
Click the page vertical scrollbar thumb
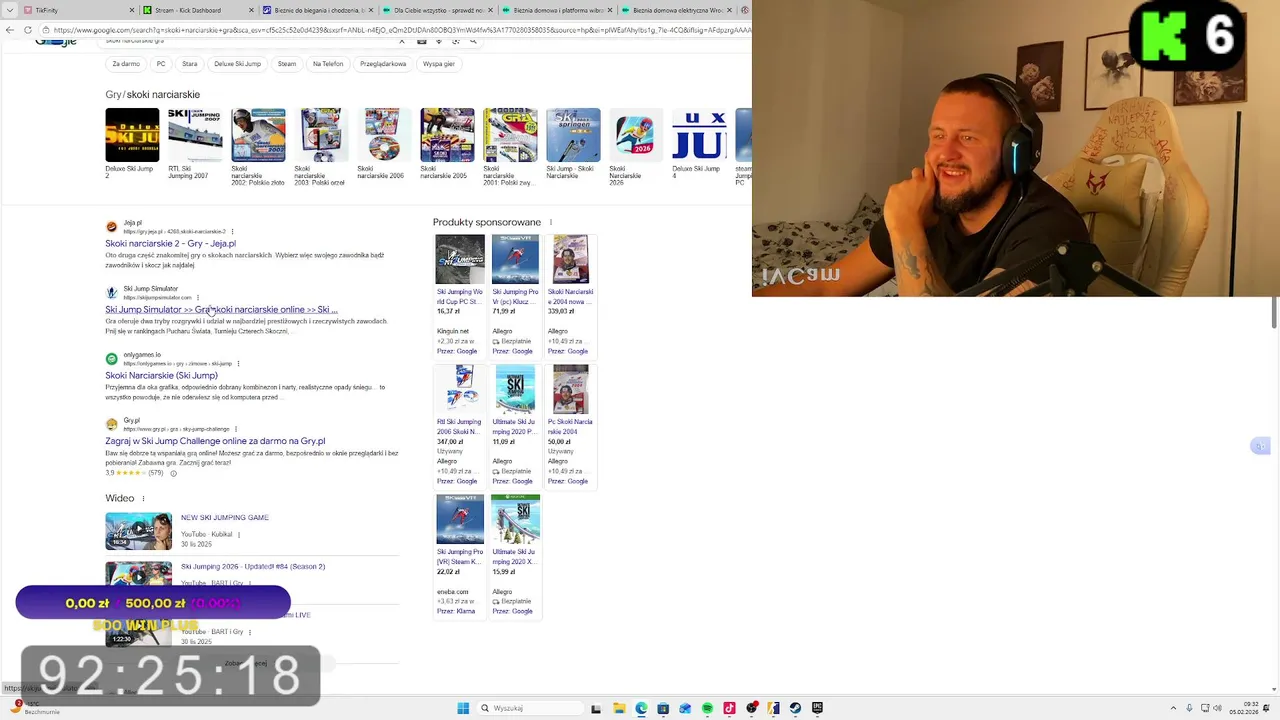[1274, 312]
